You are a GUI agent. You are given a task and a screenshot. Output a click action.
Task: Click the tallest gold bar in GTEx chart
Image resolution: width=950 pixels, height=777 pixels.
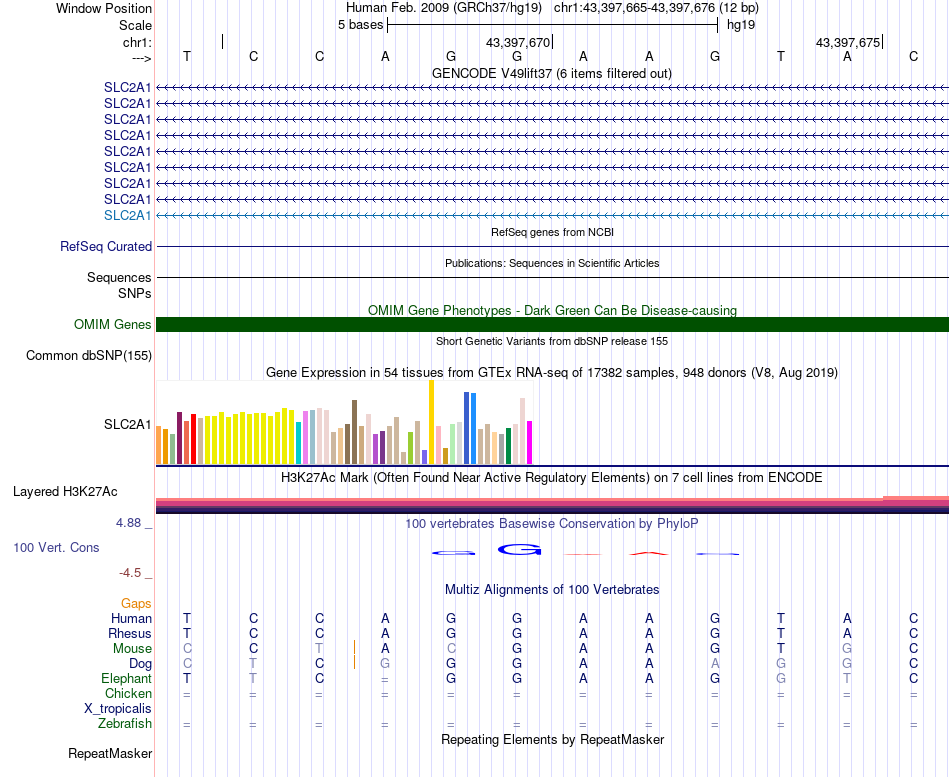431,422
